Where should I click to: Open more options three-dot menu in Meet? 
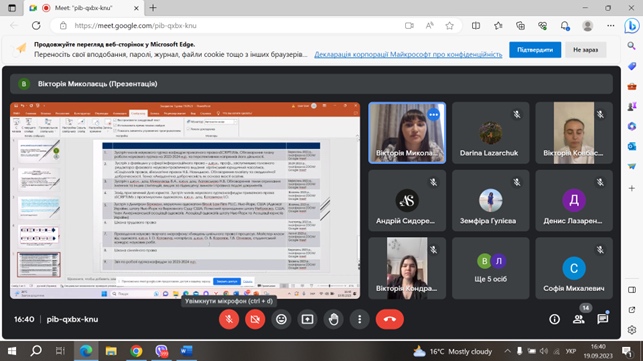coord(360,319)
